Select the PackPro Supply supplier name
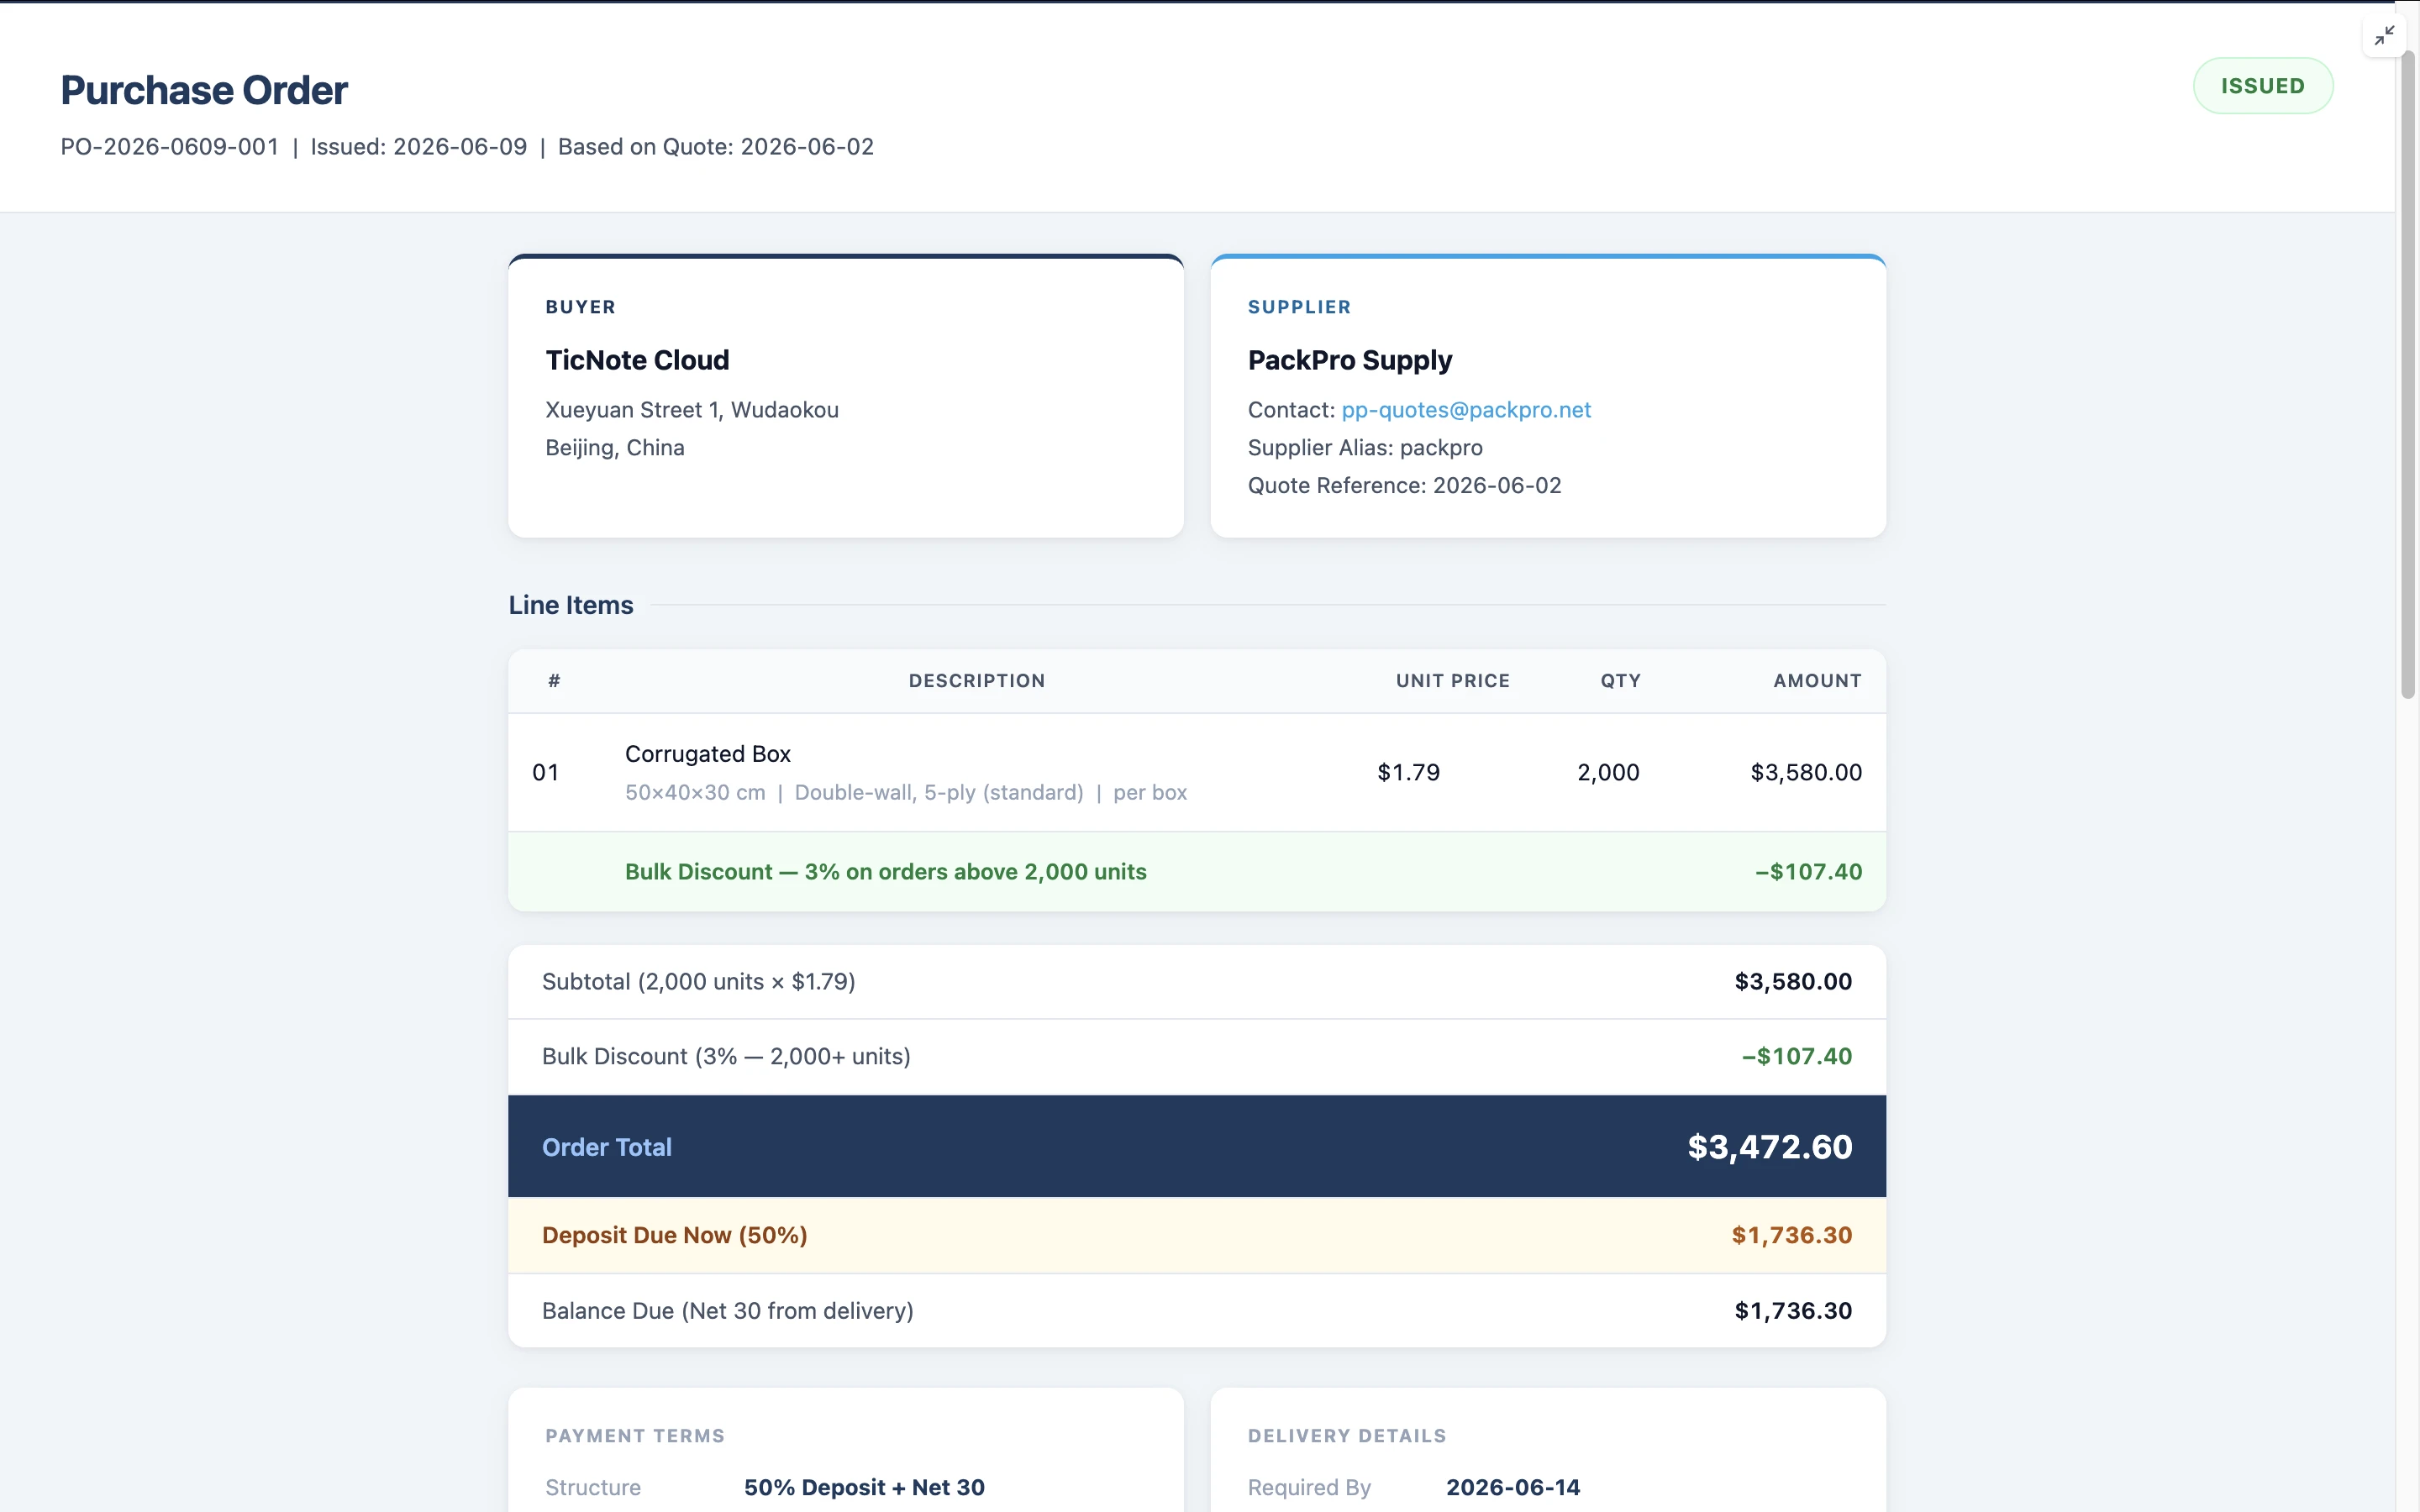This screenshot has height=1512, width=2420. [x=1350, y=360]
